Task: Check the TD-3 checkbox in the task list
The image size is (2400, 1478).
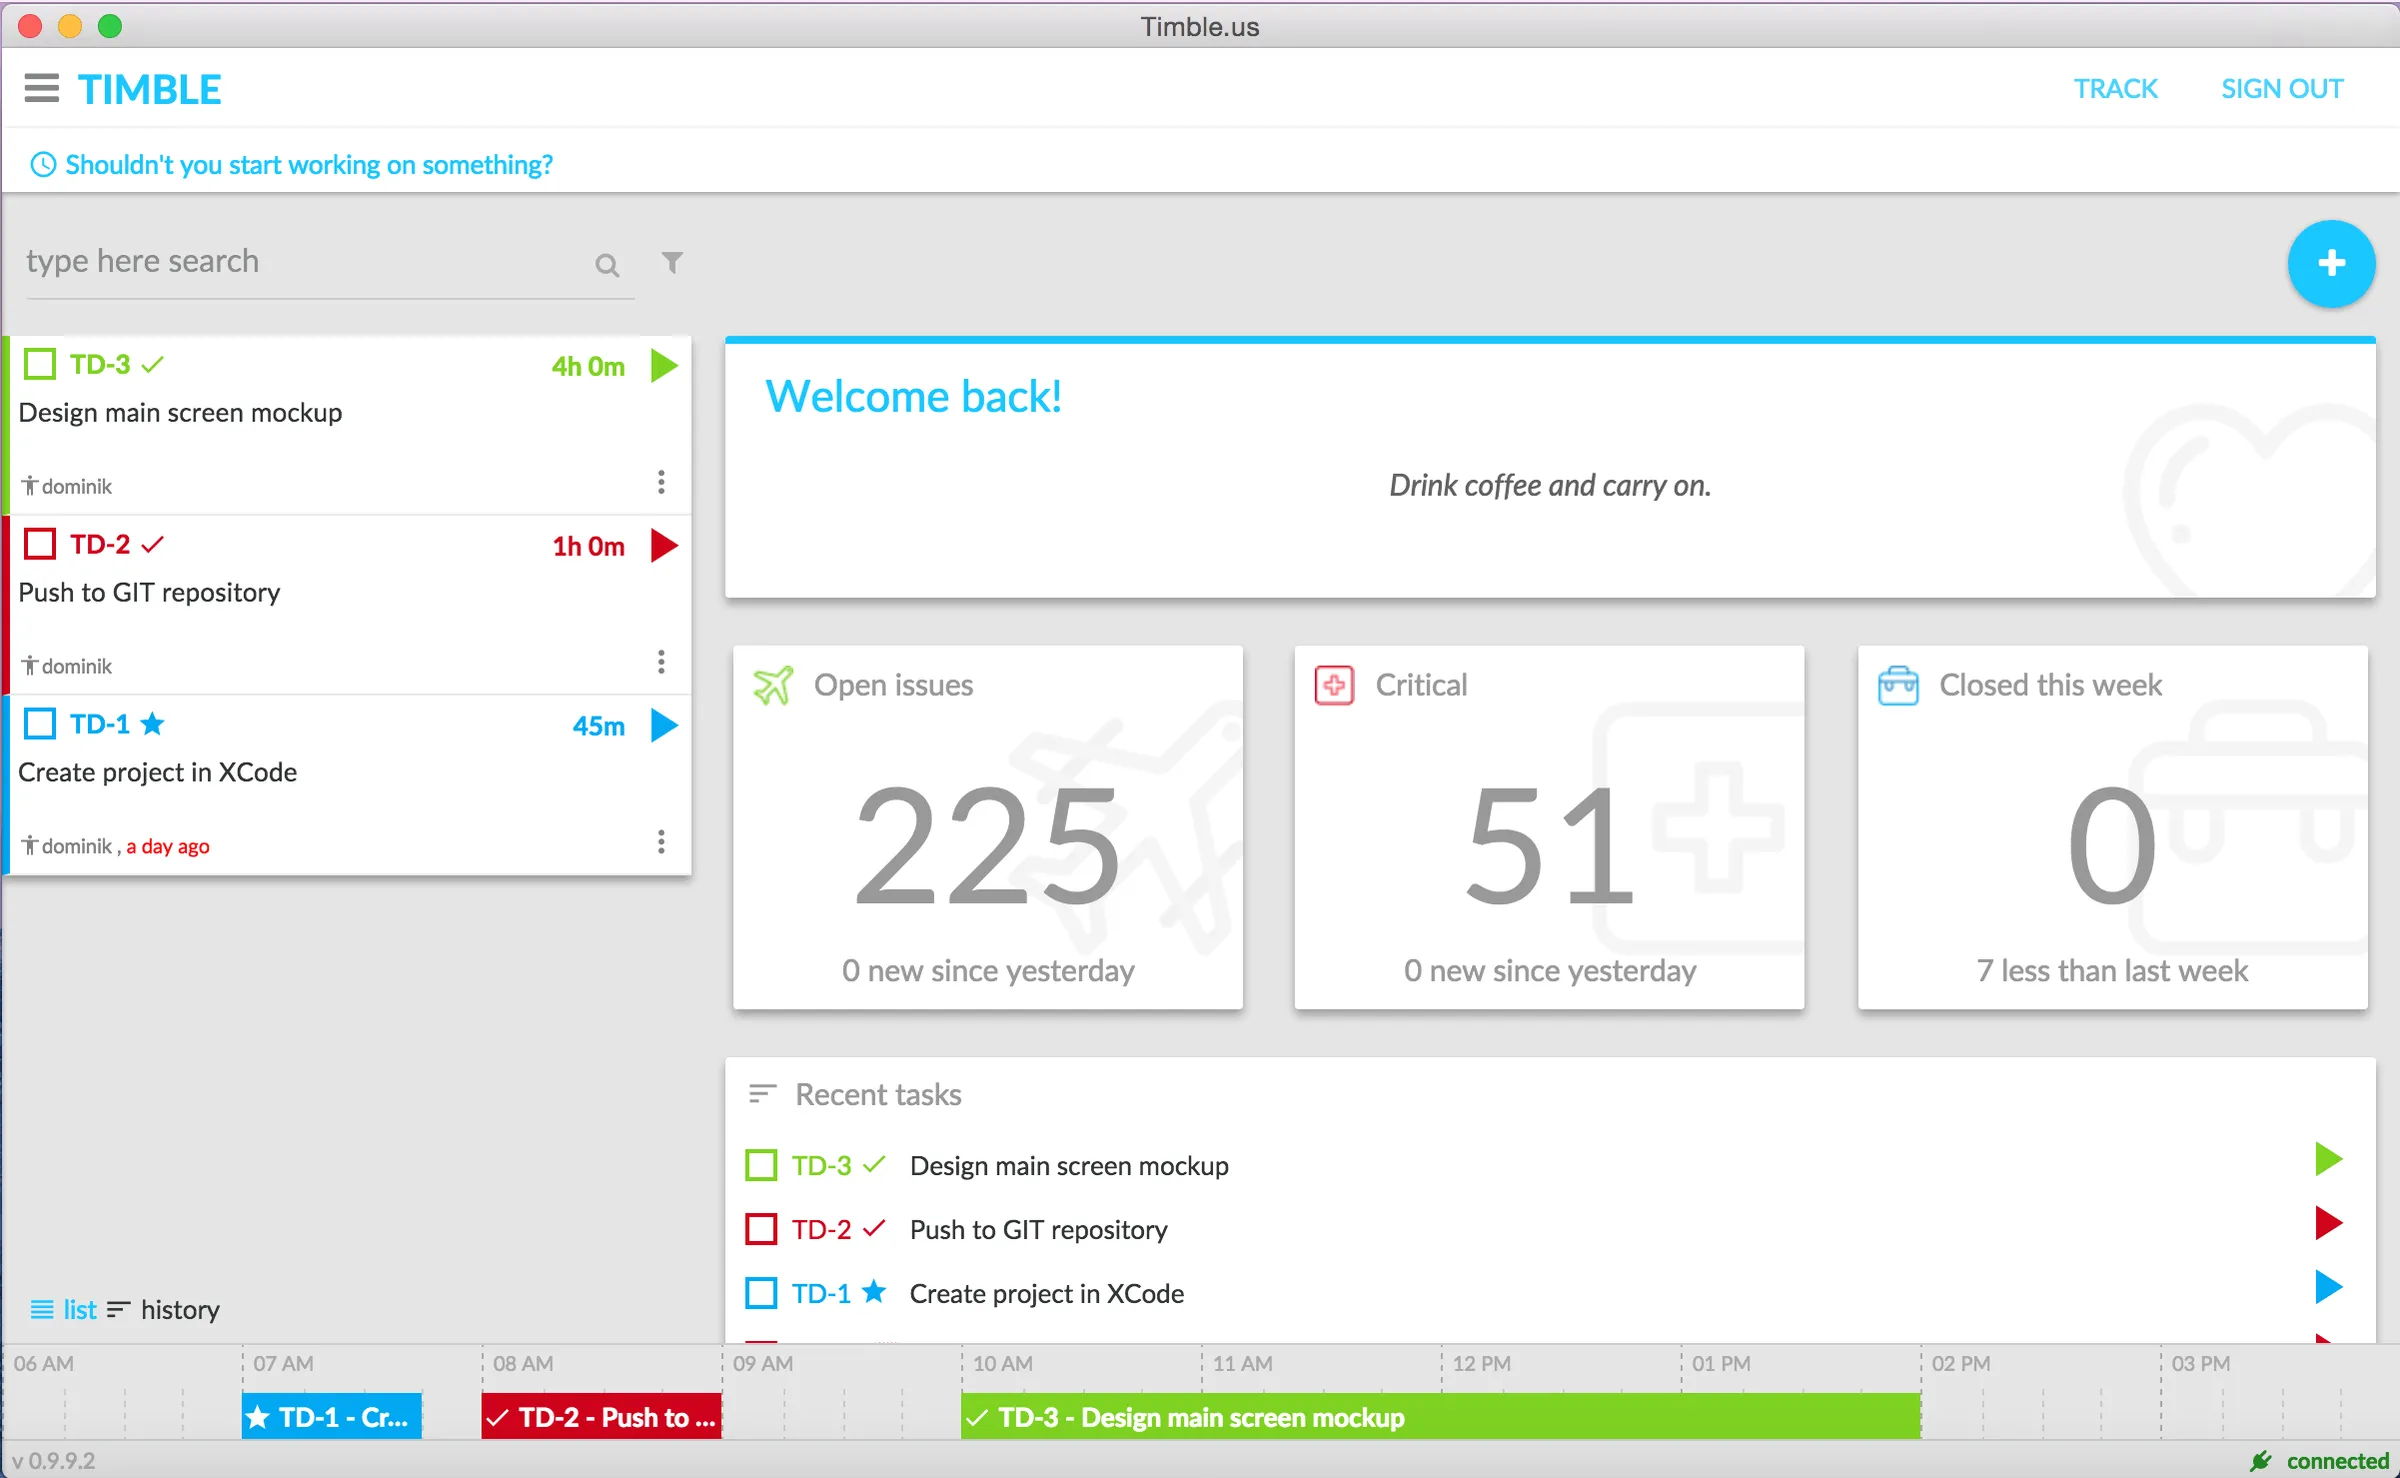Action: (39, 363)
